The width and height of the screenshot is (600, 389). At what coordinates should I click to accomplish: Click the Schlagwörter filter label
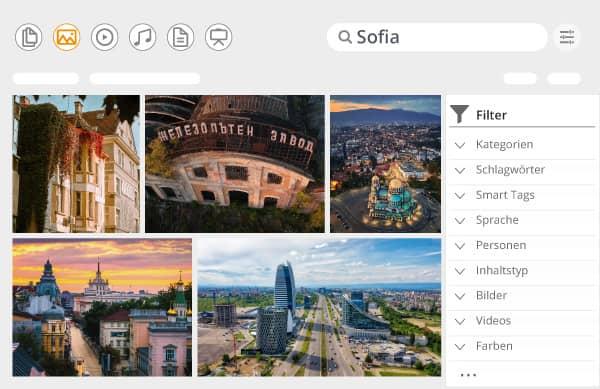tap(510, 169)
